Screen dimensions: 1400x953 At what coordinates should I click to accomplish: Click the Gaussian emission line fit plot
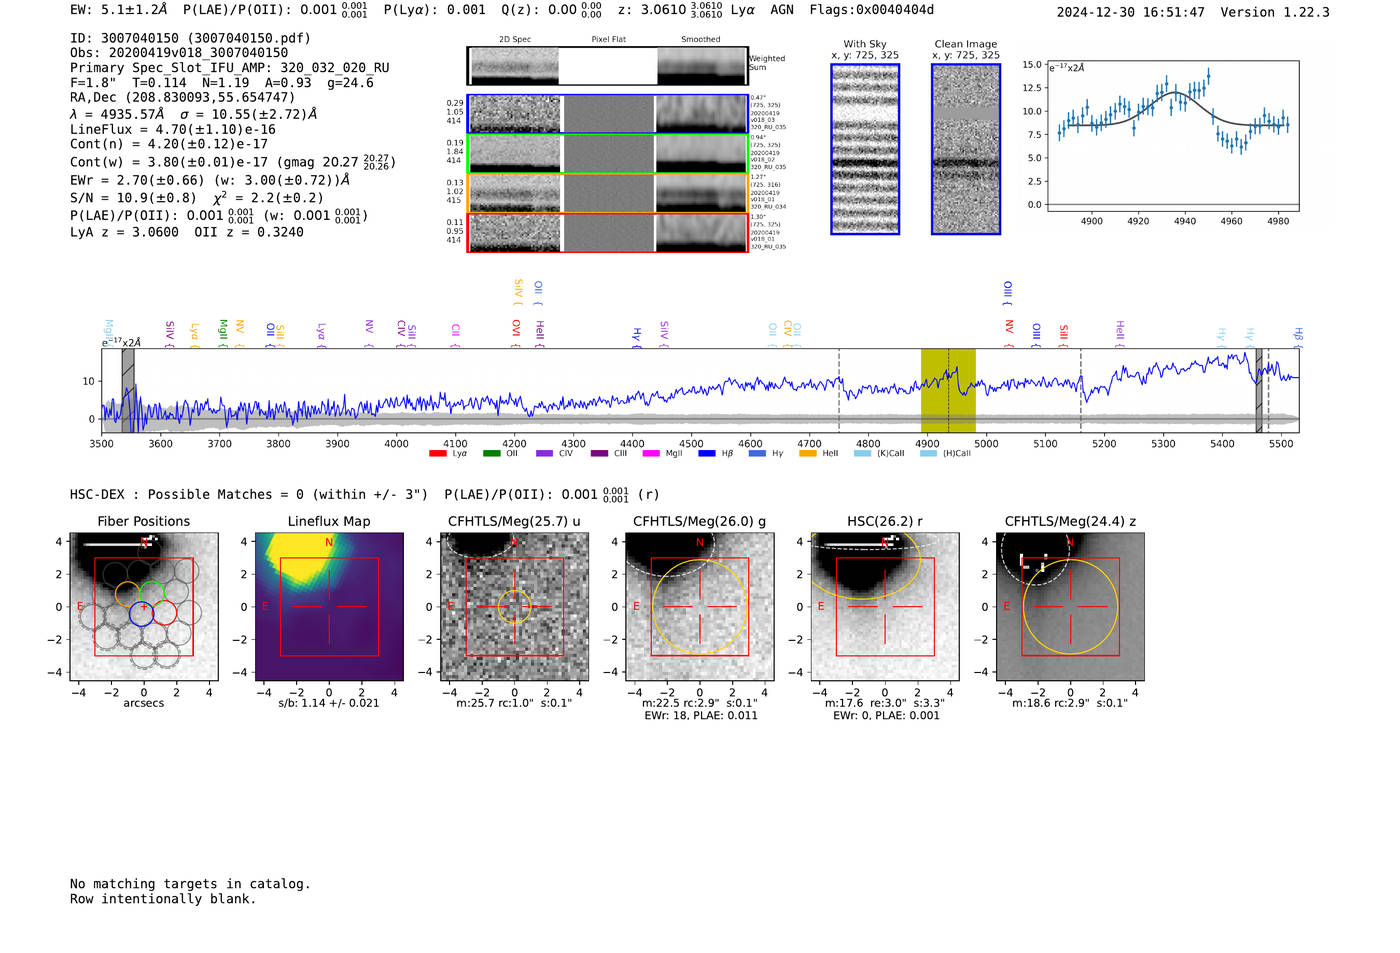click(1172, 136)
